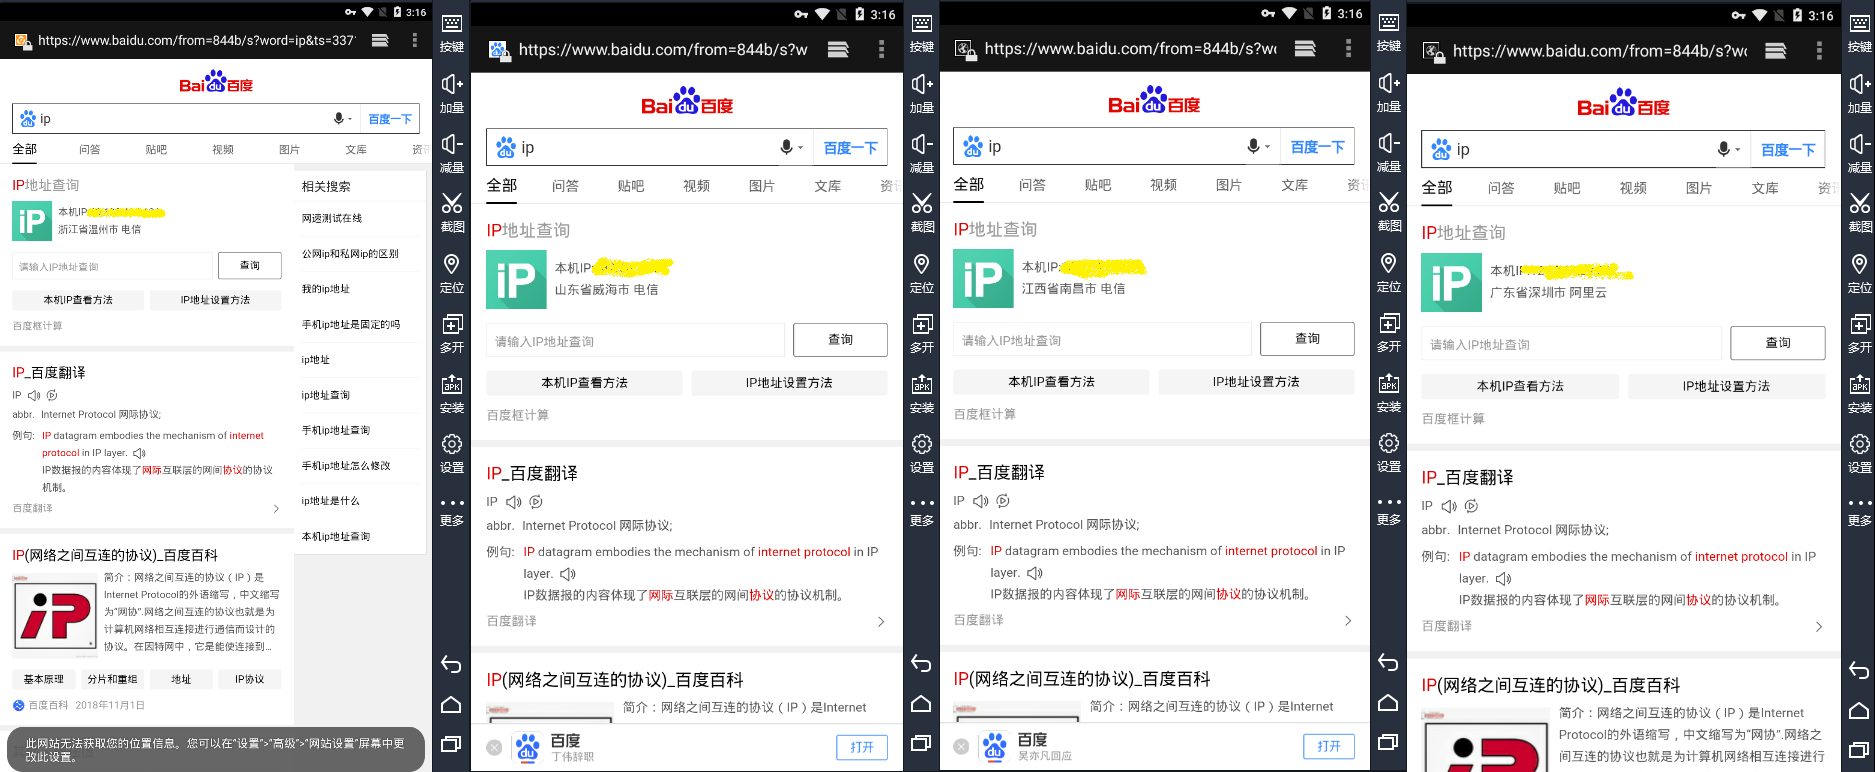The image size is (1875, 772).
Task: Open microphone dropdown arrow in Nanchang search box
Action: (x=1268, y=147)
